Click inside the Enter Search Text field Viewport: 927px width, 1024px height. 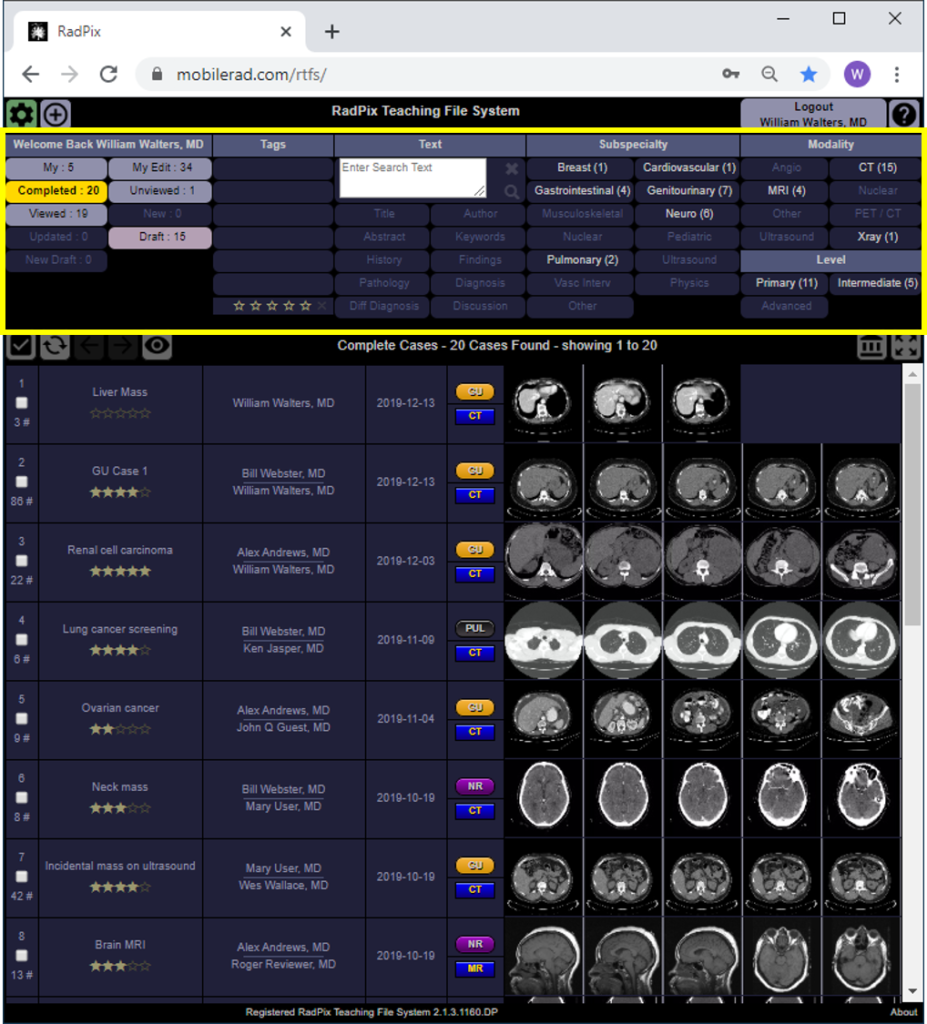(411, 177)
